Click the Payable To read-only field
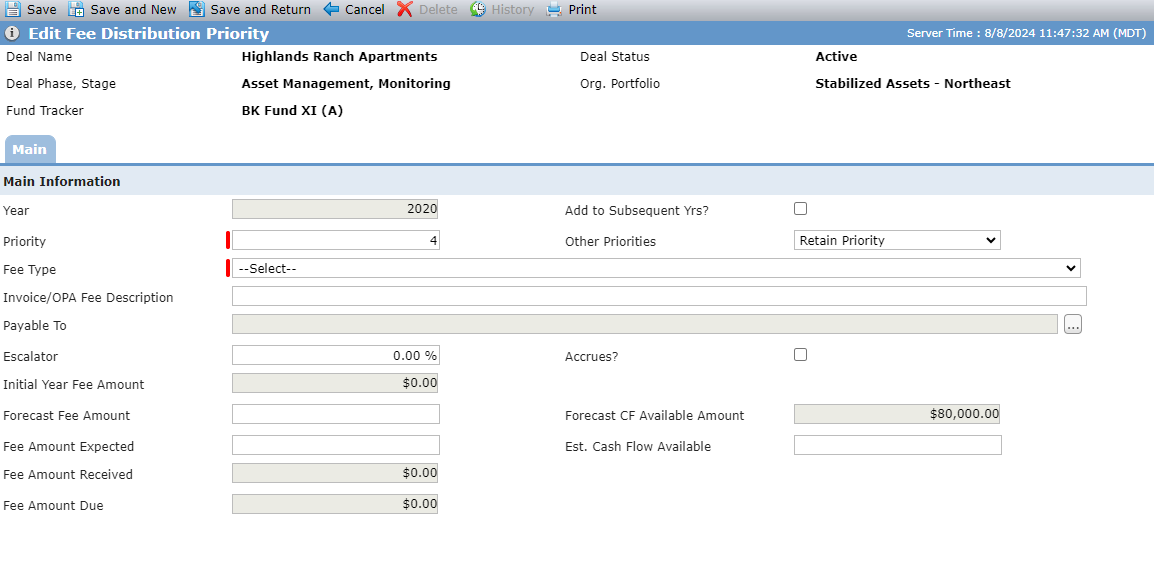The height and width of the screenshot is (587, 1154). [645, 324]
